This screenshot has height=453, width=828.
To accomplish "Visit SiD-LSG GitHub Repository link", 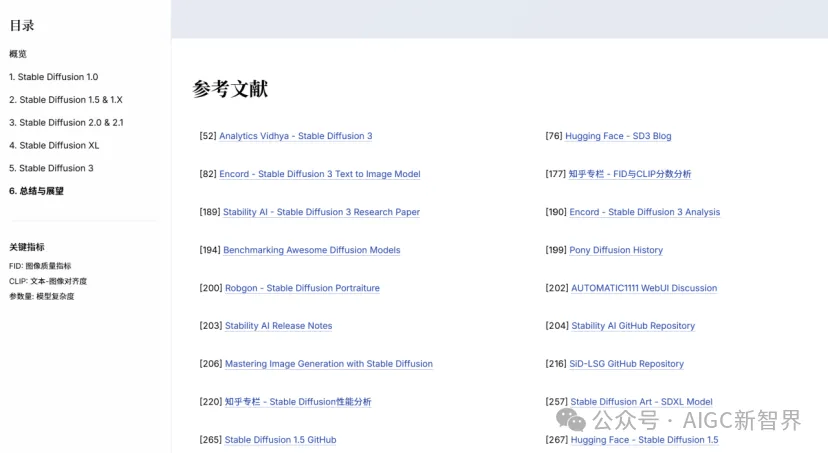I will click(626, 364).
